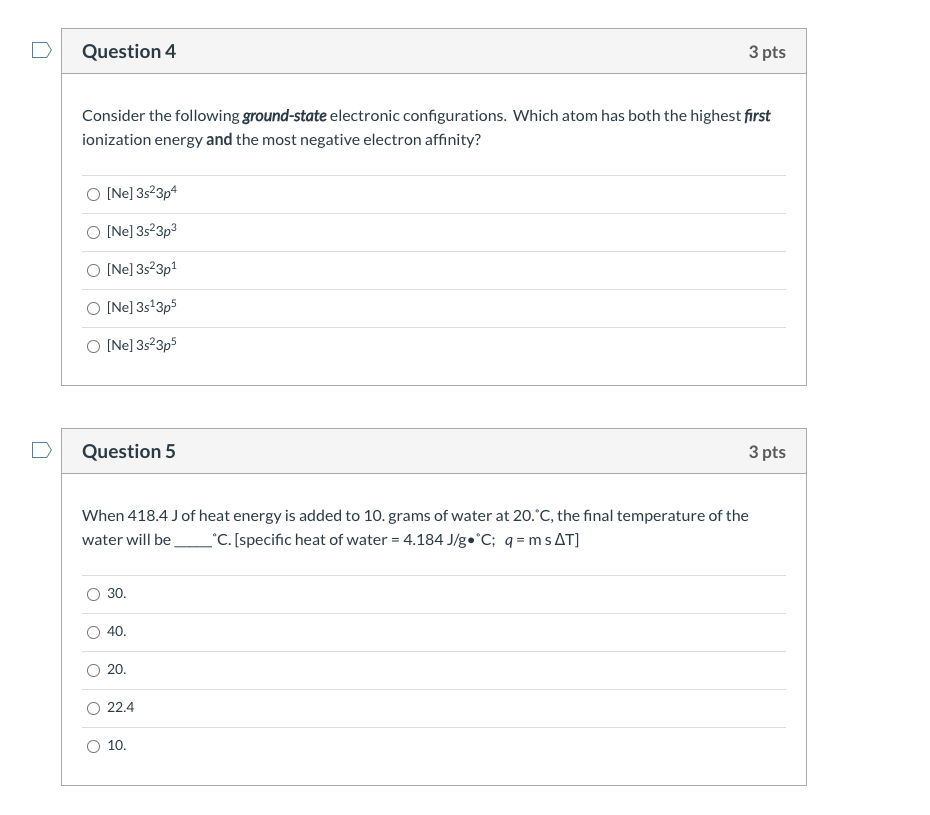Select answer [Ne] 3s²3p³ in Question 4
930x815 pixels.
[93, 232]
